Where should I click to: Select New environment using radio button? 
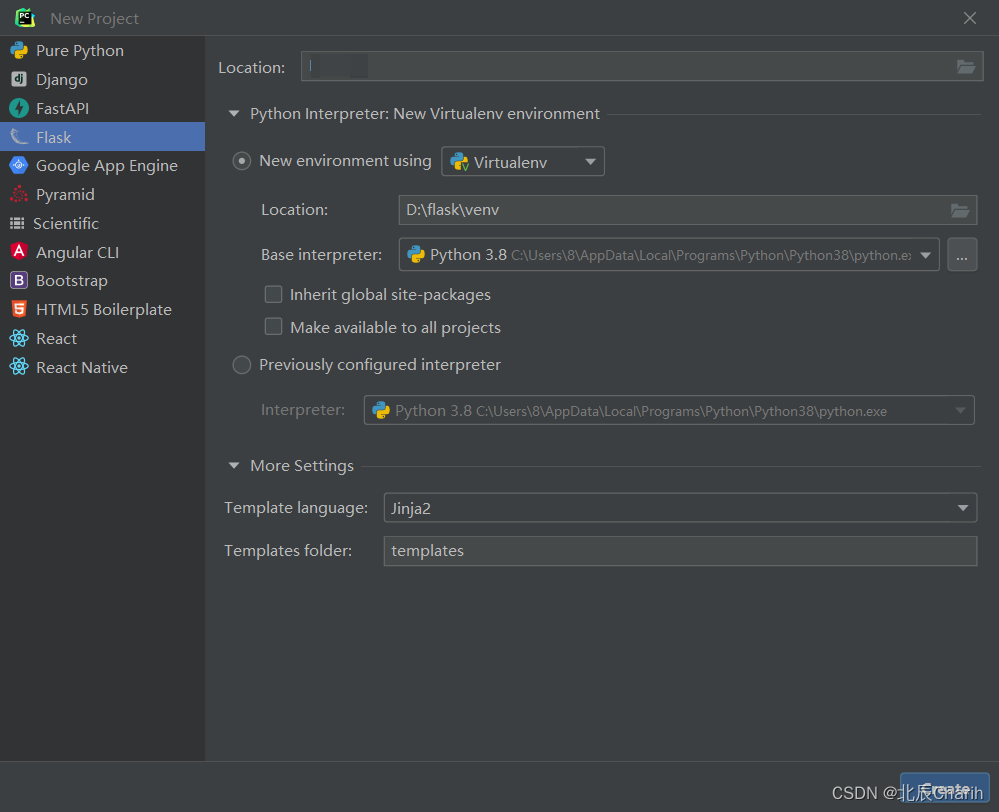click(x=241, y=161)
